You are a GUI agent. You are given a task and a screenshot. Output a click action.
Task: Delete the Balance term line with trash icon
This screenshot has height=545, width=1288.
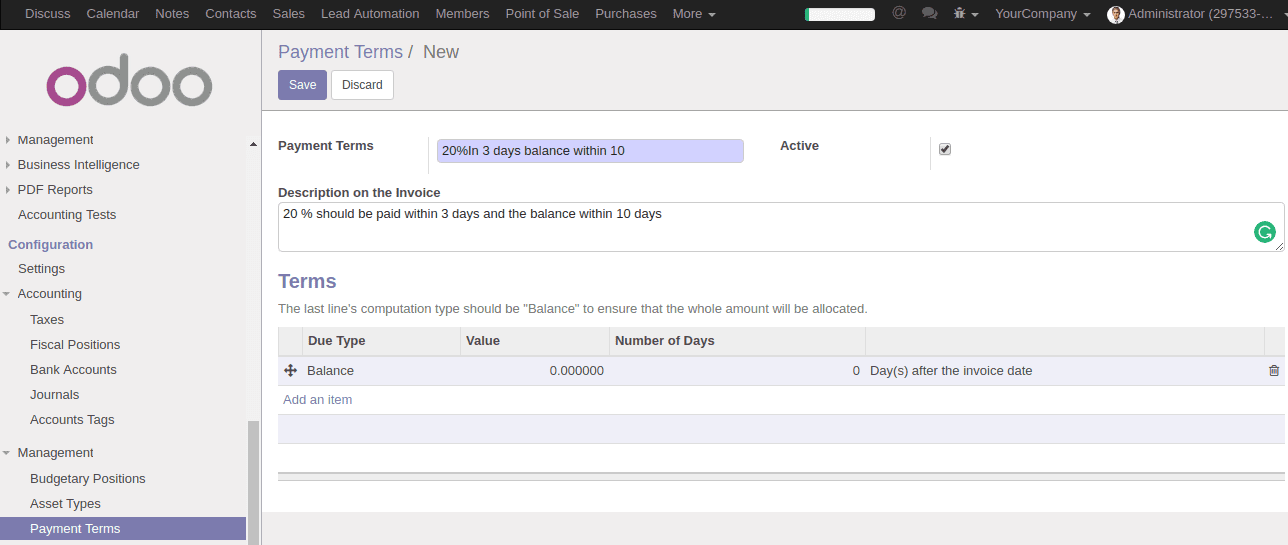[1273, 371]
